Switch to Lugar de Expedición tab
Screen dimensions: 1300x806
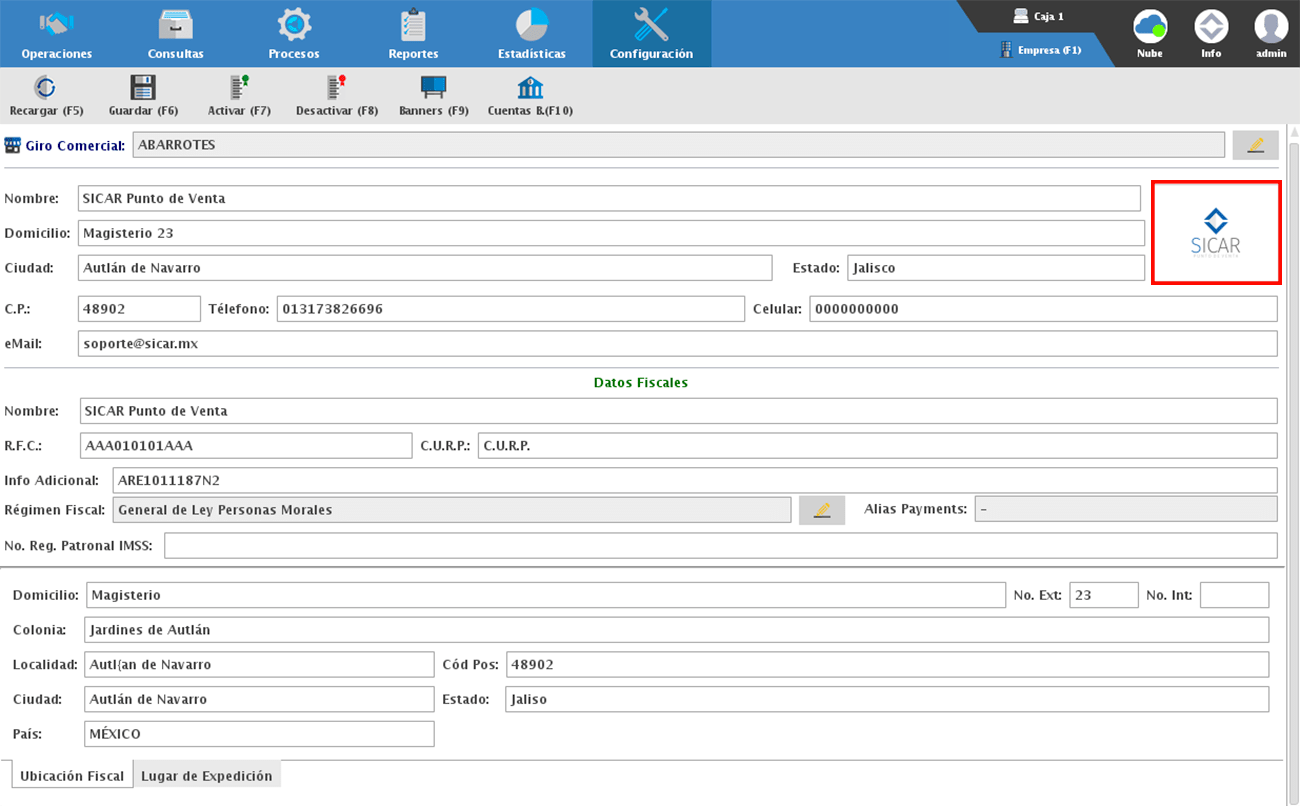coord(207,776)
